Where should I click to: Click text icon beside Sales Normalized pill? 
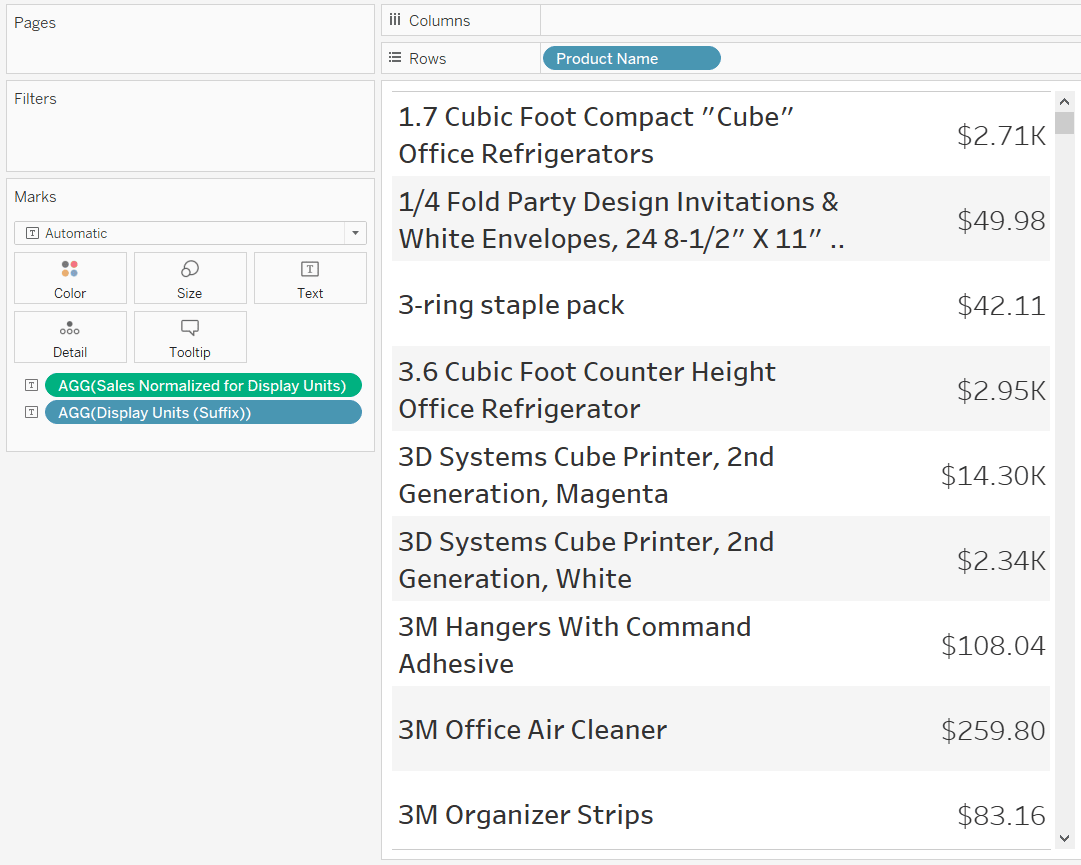(31, 385)
